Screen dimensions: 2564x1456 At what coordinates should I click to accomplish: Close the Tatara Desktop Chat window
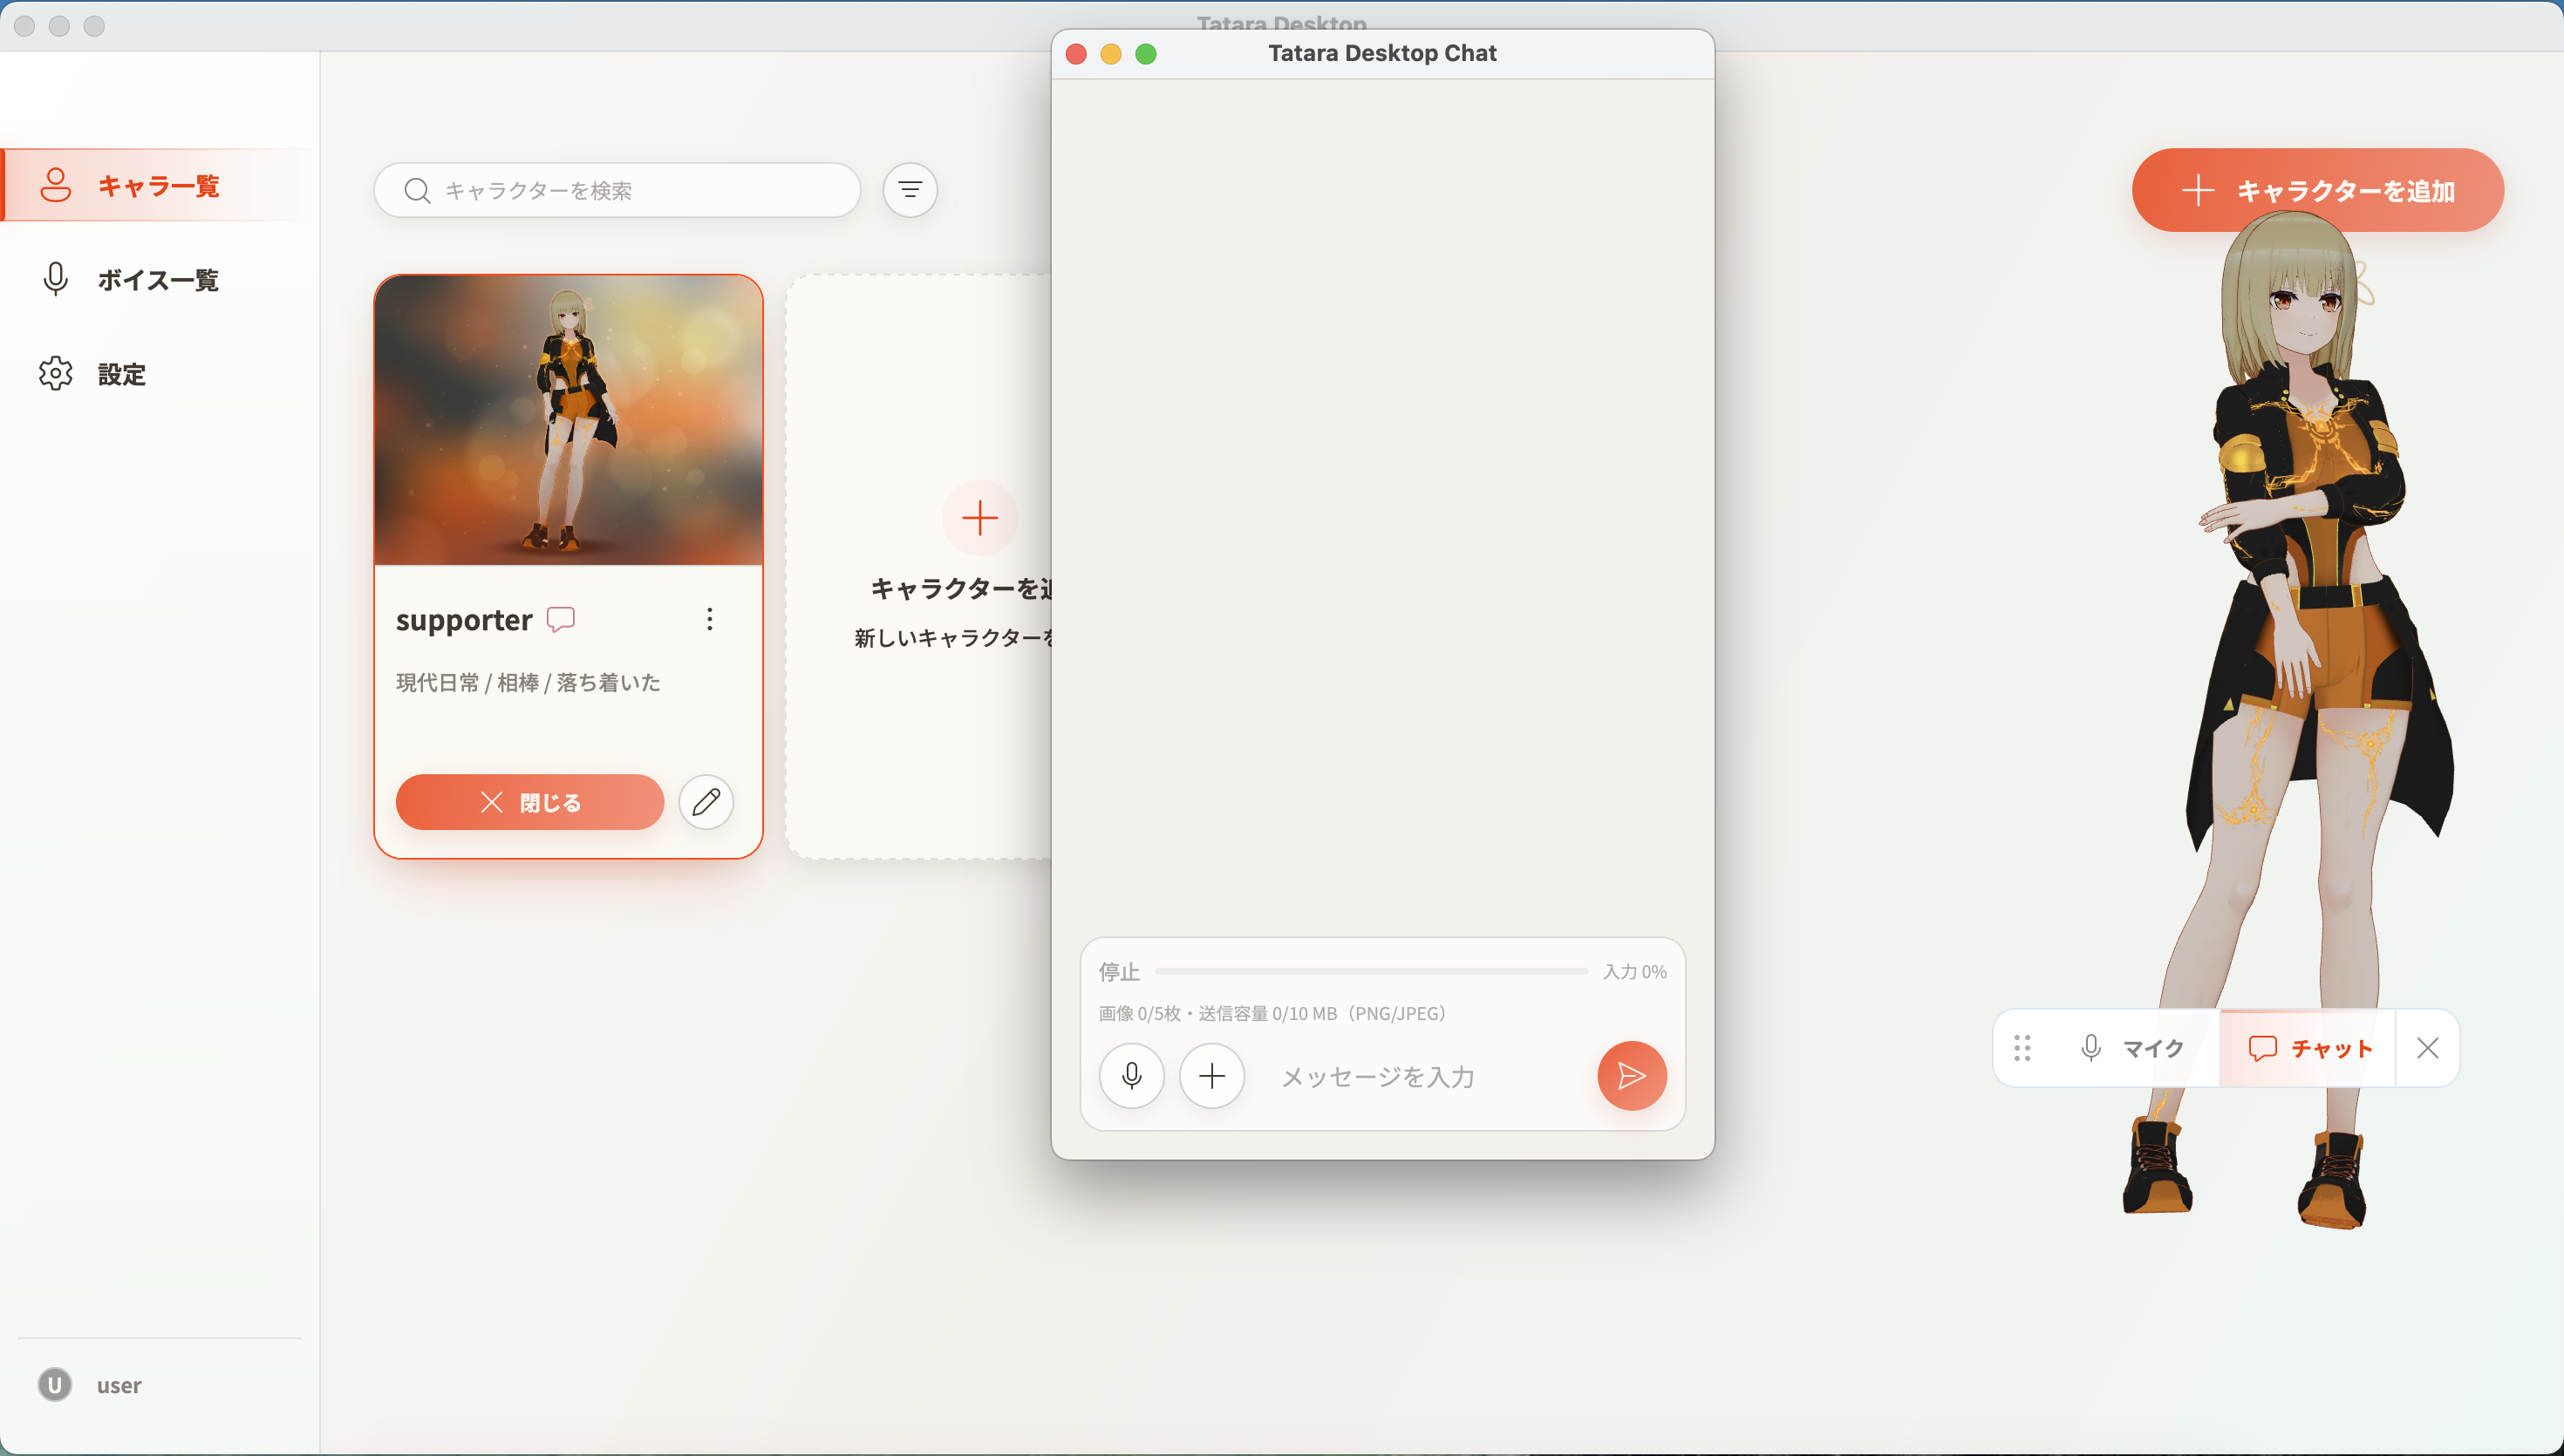1076,54
